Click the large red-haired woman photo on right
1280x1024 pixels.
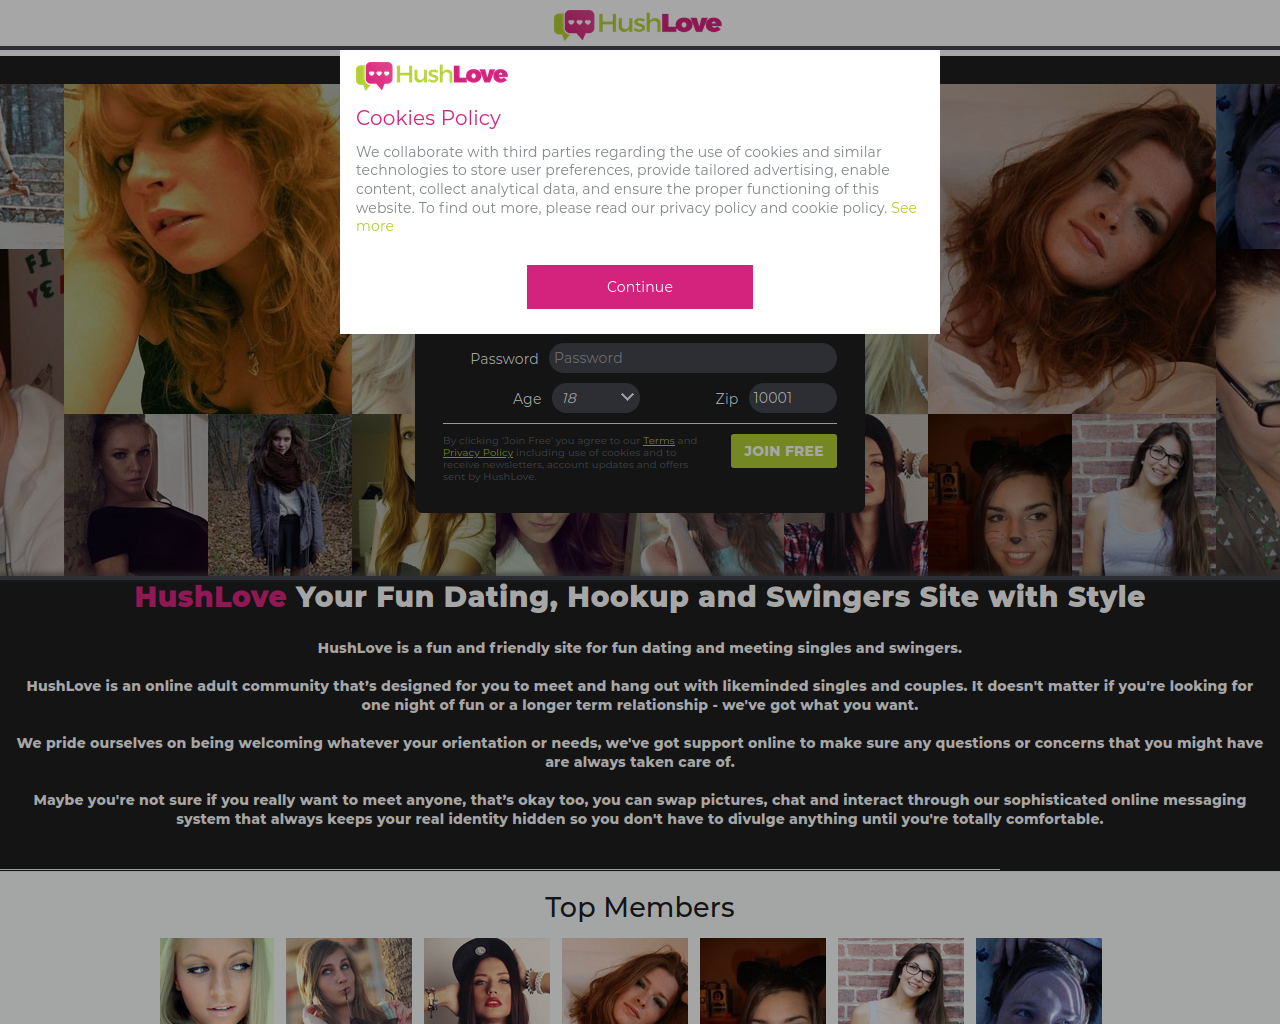[x=1078, y=249]
